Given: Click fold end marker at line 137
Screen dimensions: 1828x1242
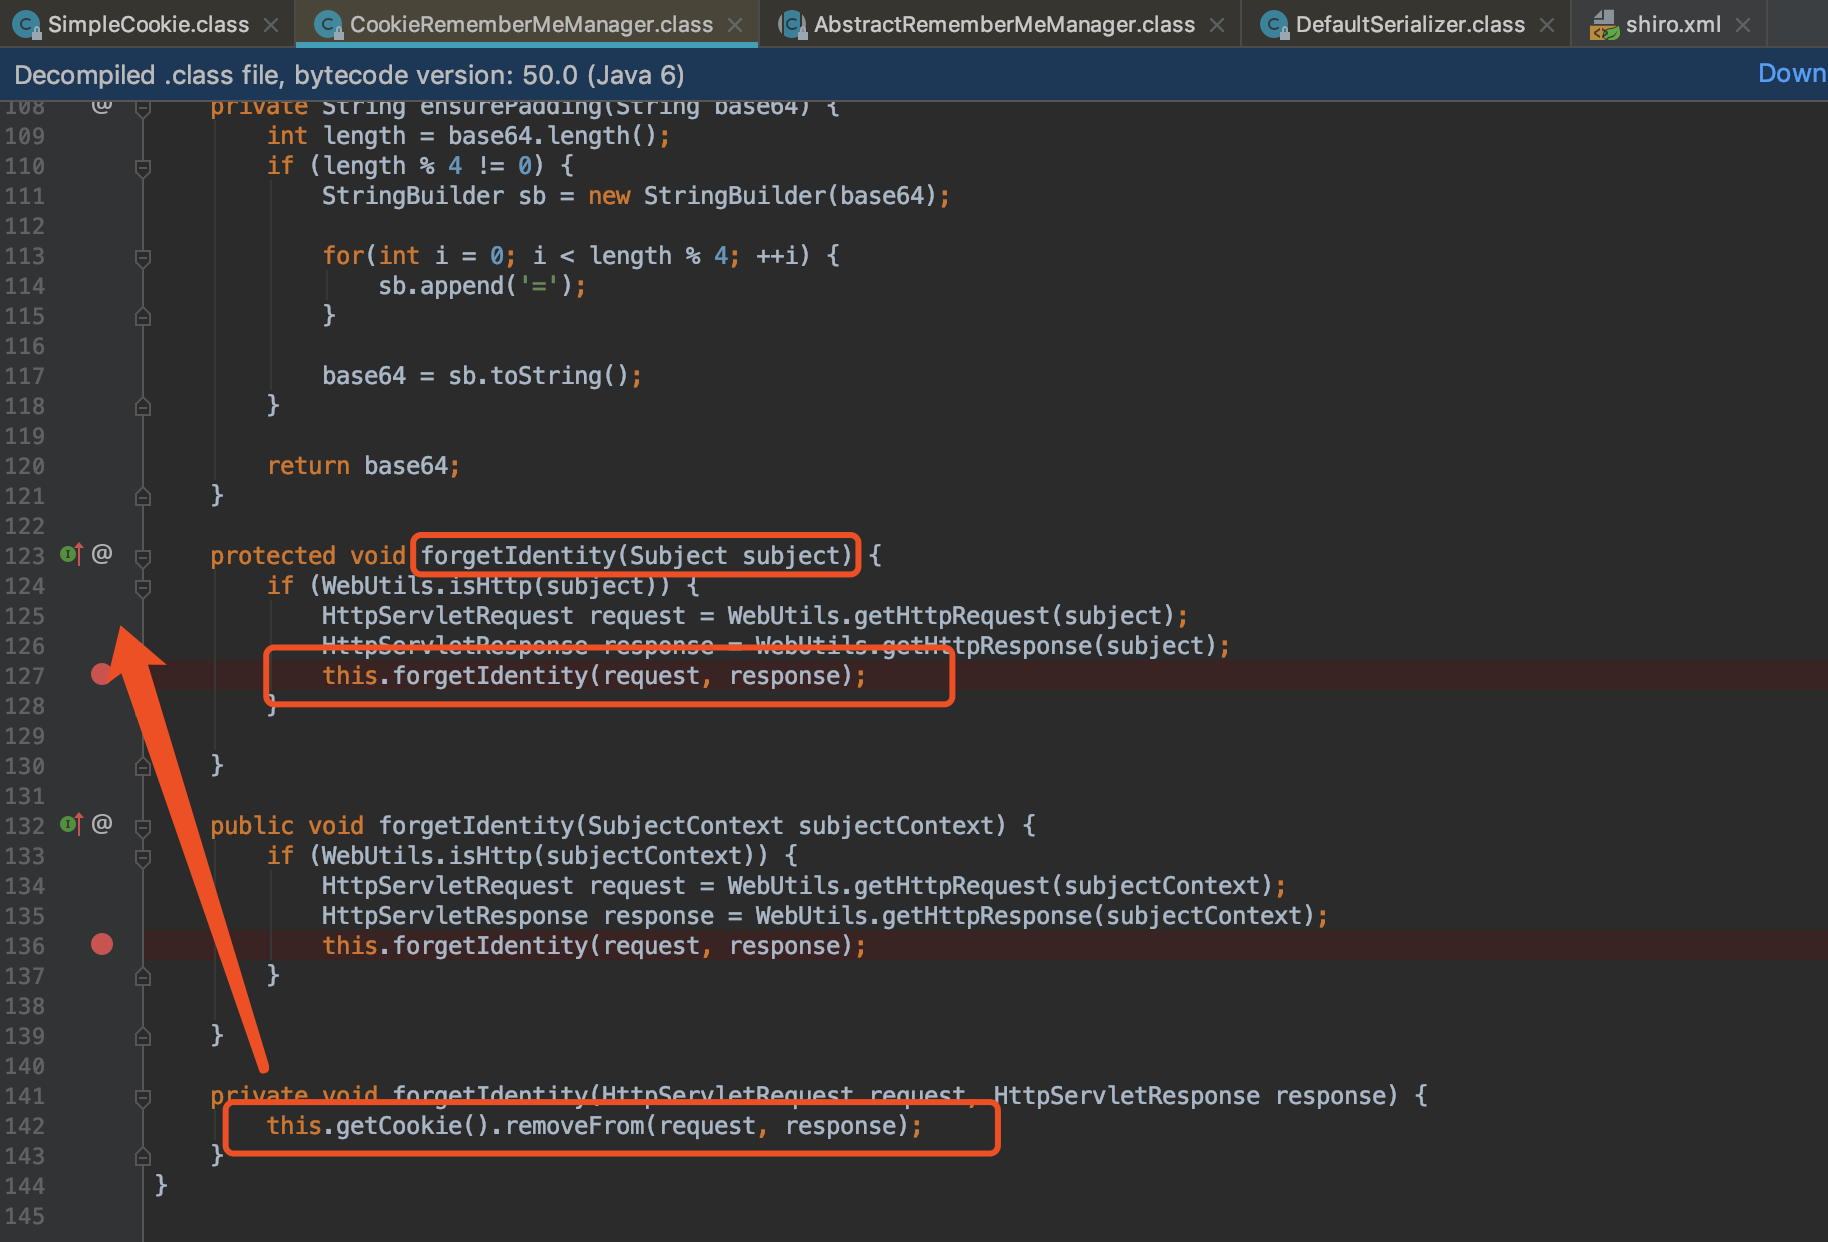Looking at the screenshot, I should [x=143, y=977].
